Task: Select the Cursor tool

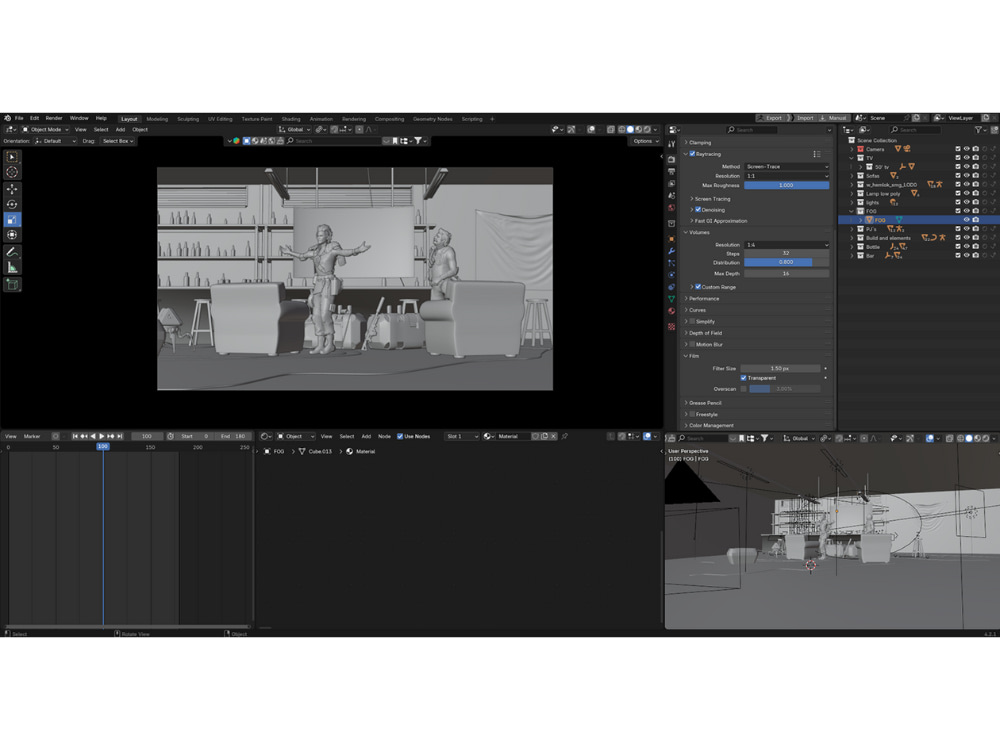Action: (12, 172)
